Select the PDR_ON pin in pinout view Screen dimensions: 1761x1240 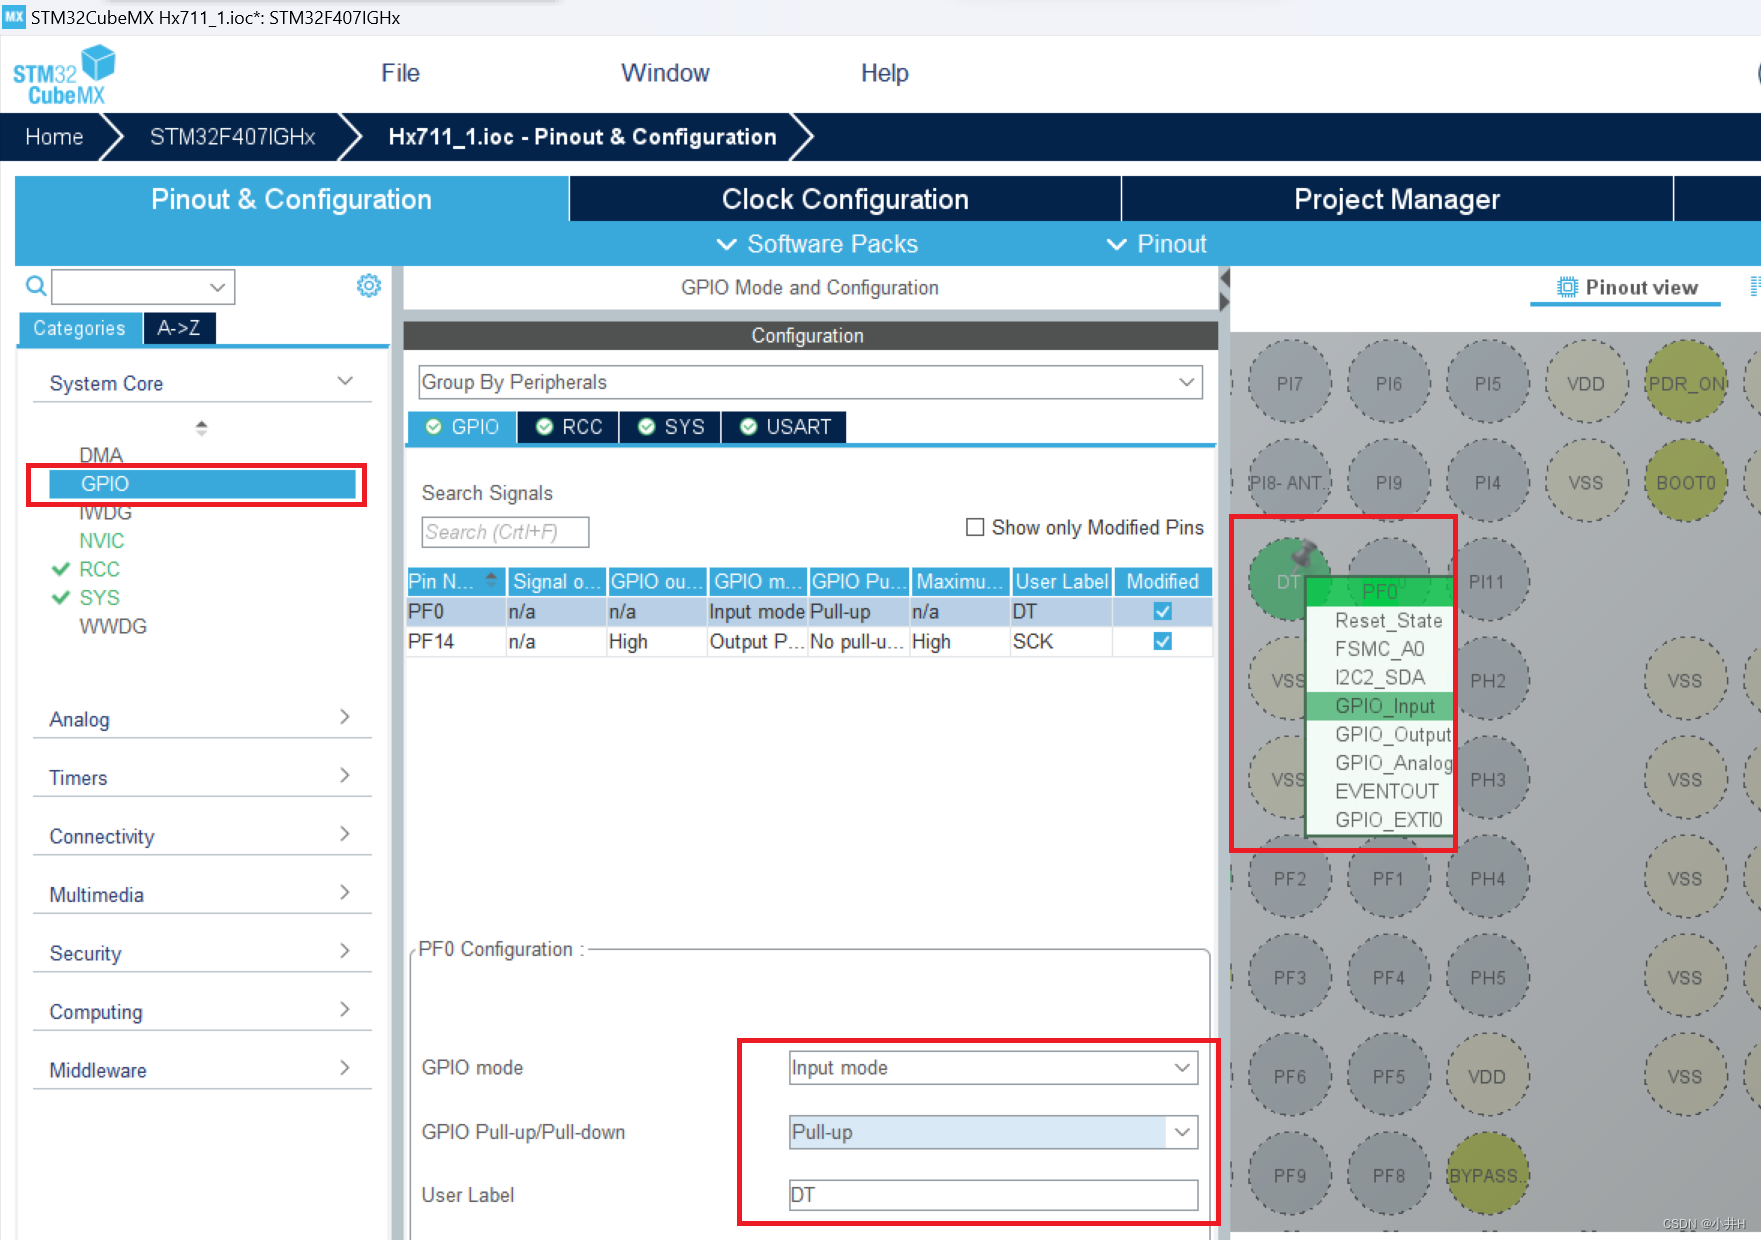click(1686, 384)
